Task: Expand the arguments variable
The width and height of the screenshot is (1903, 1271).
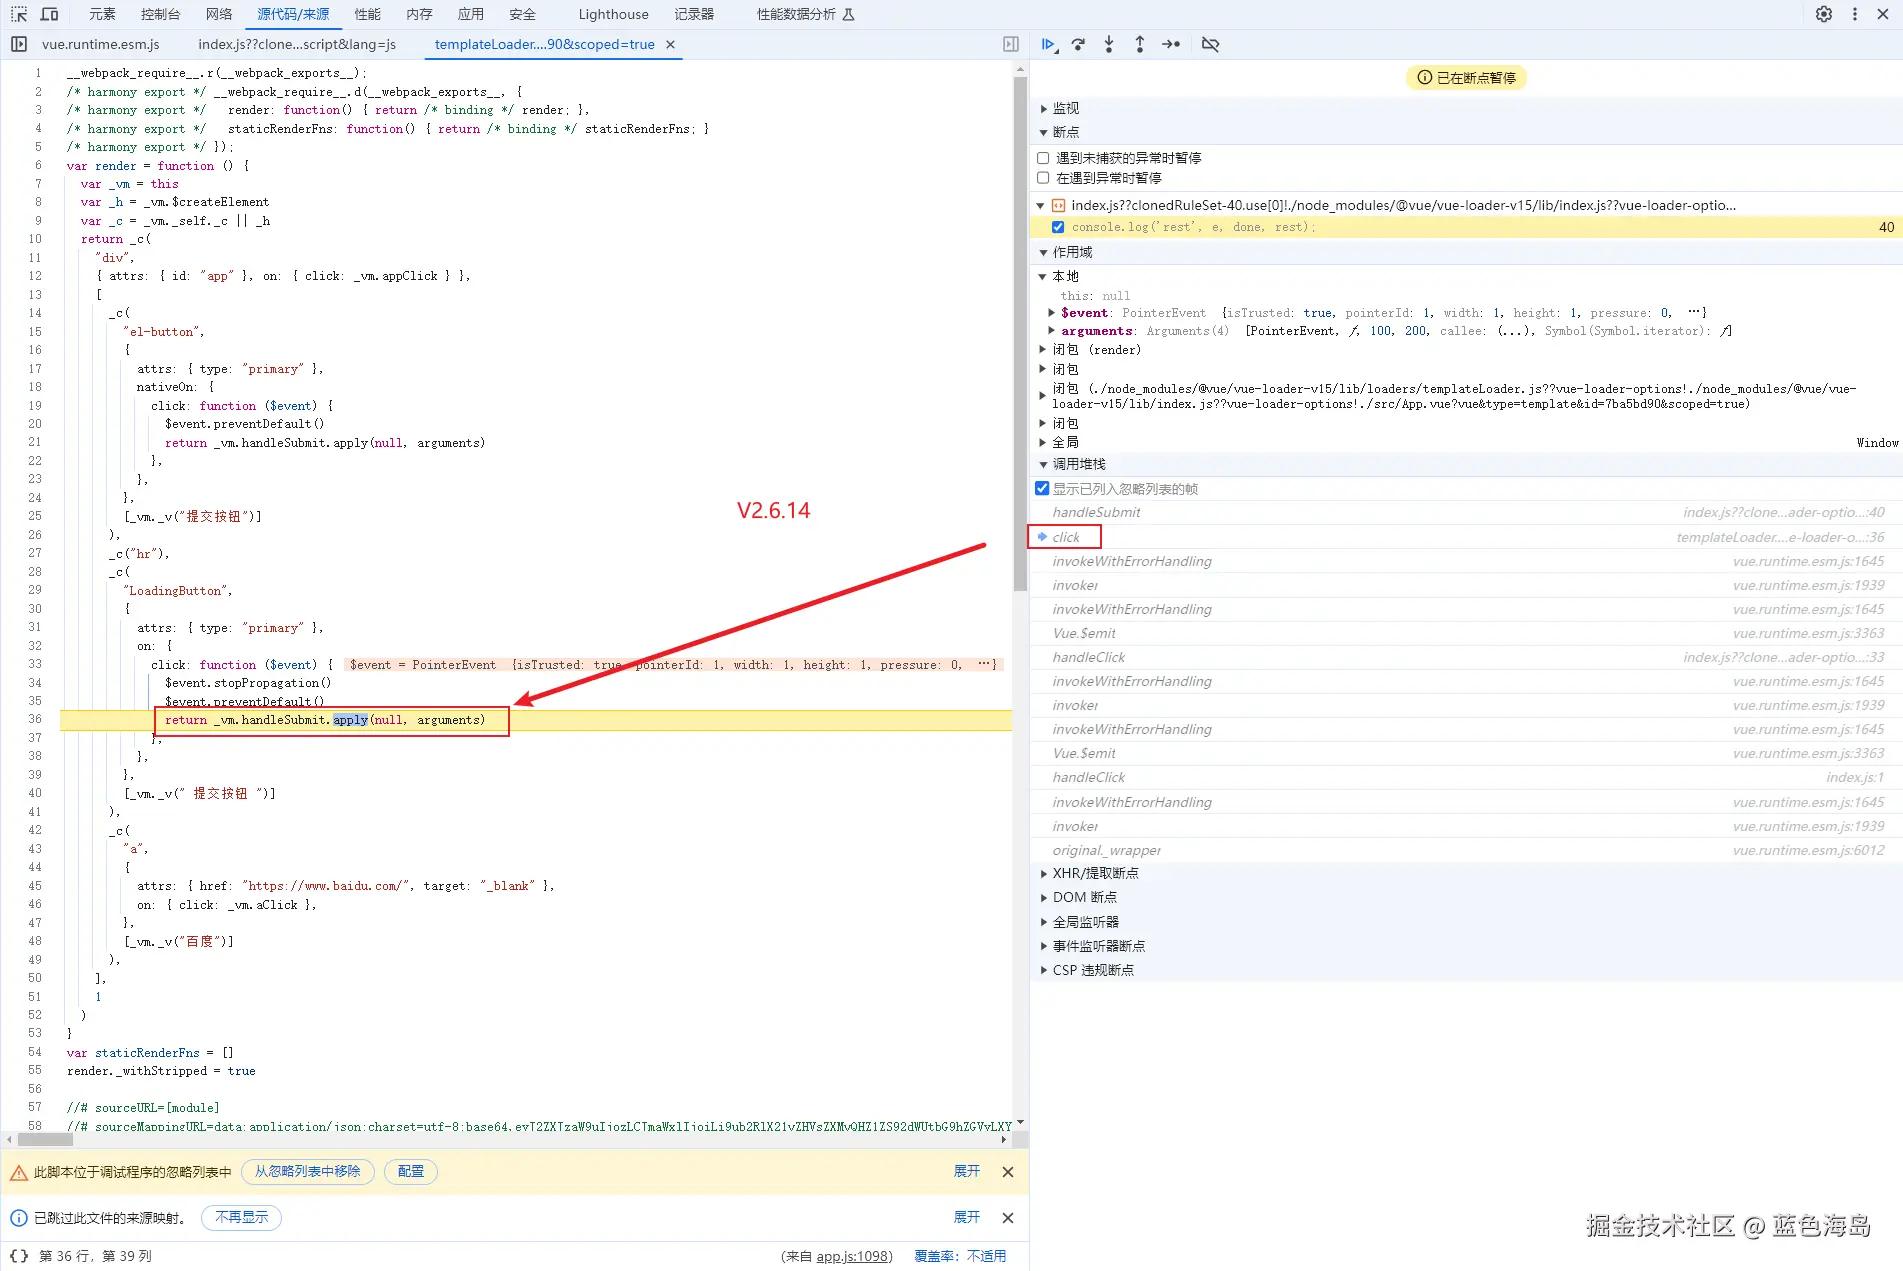Action: pos(1051,331)
